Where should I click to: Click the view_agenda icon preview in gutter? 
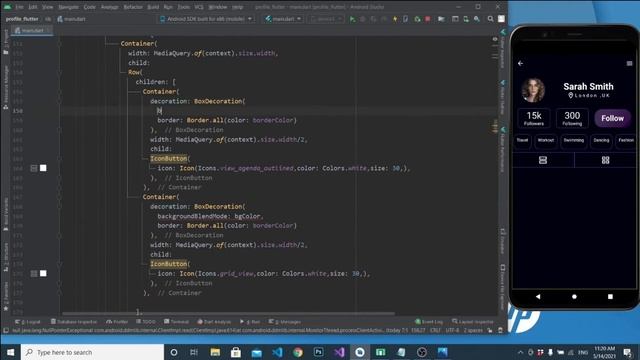point(34,168)
